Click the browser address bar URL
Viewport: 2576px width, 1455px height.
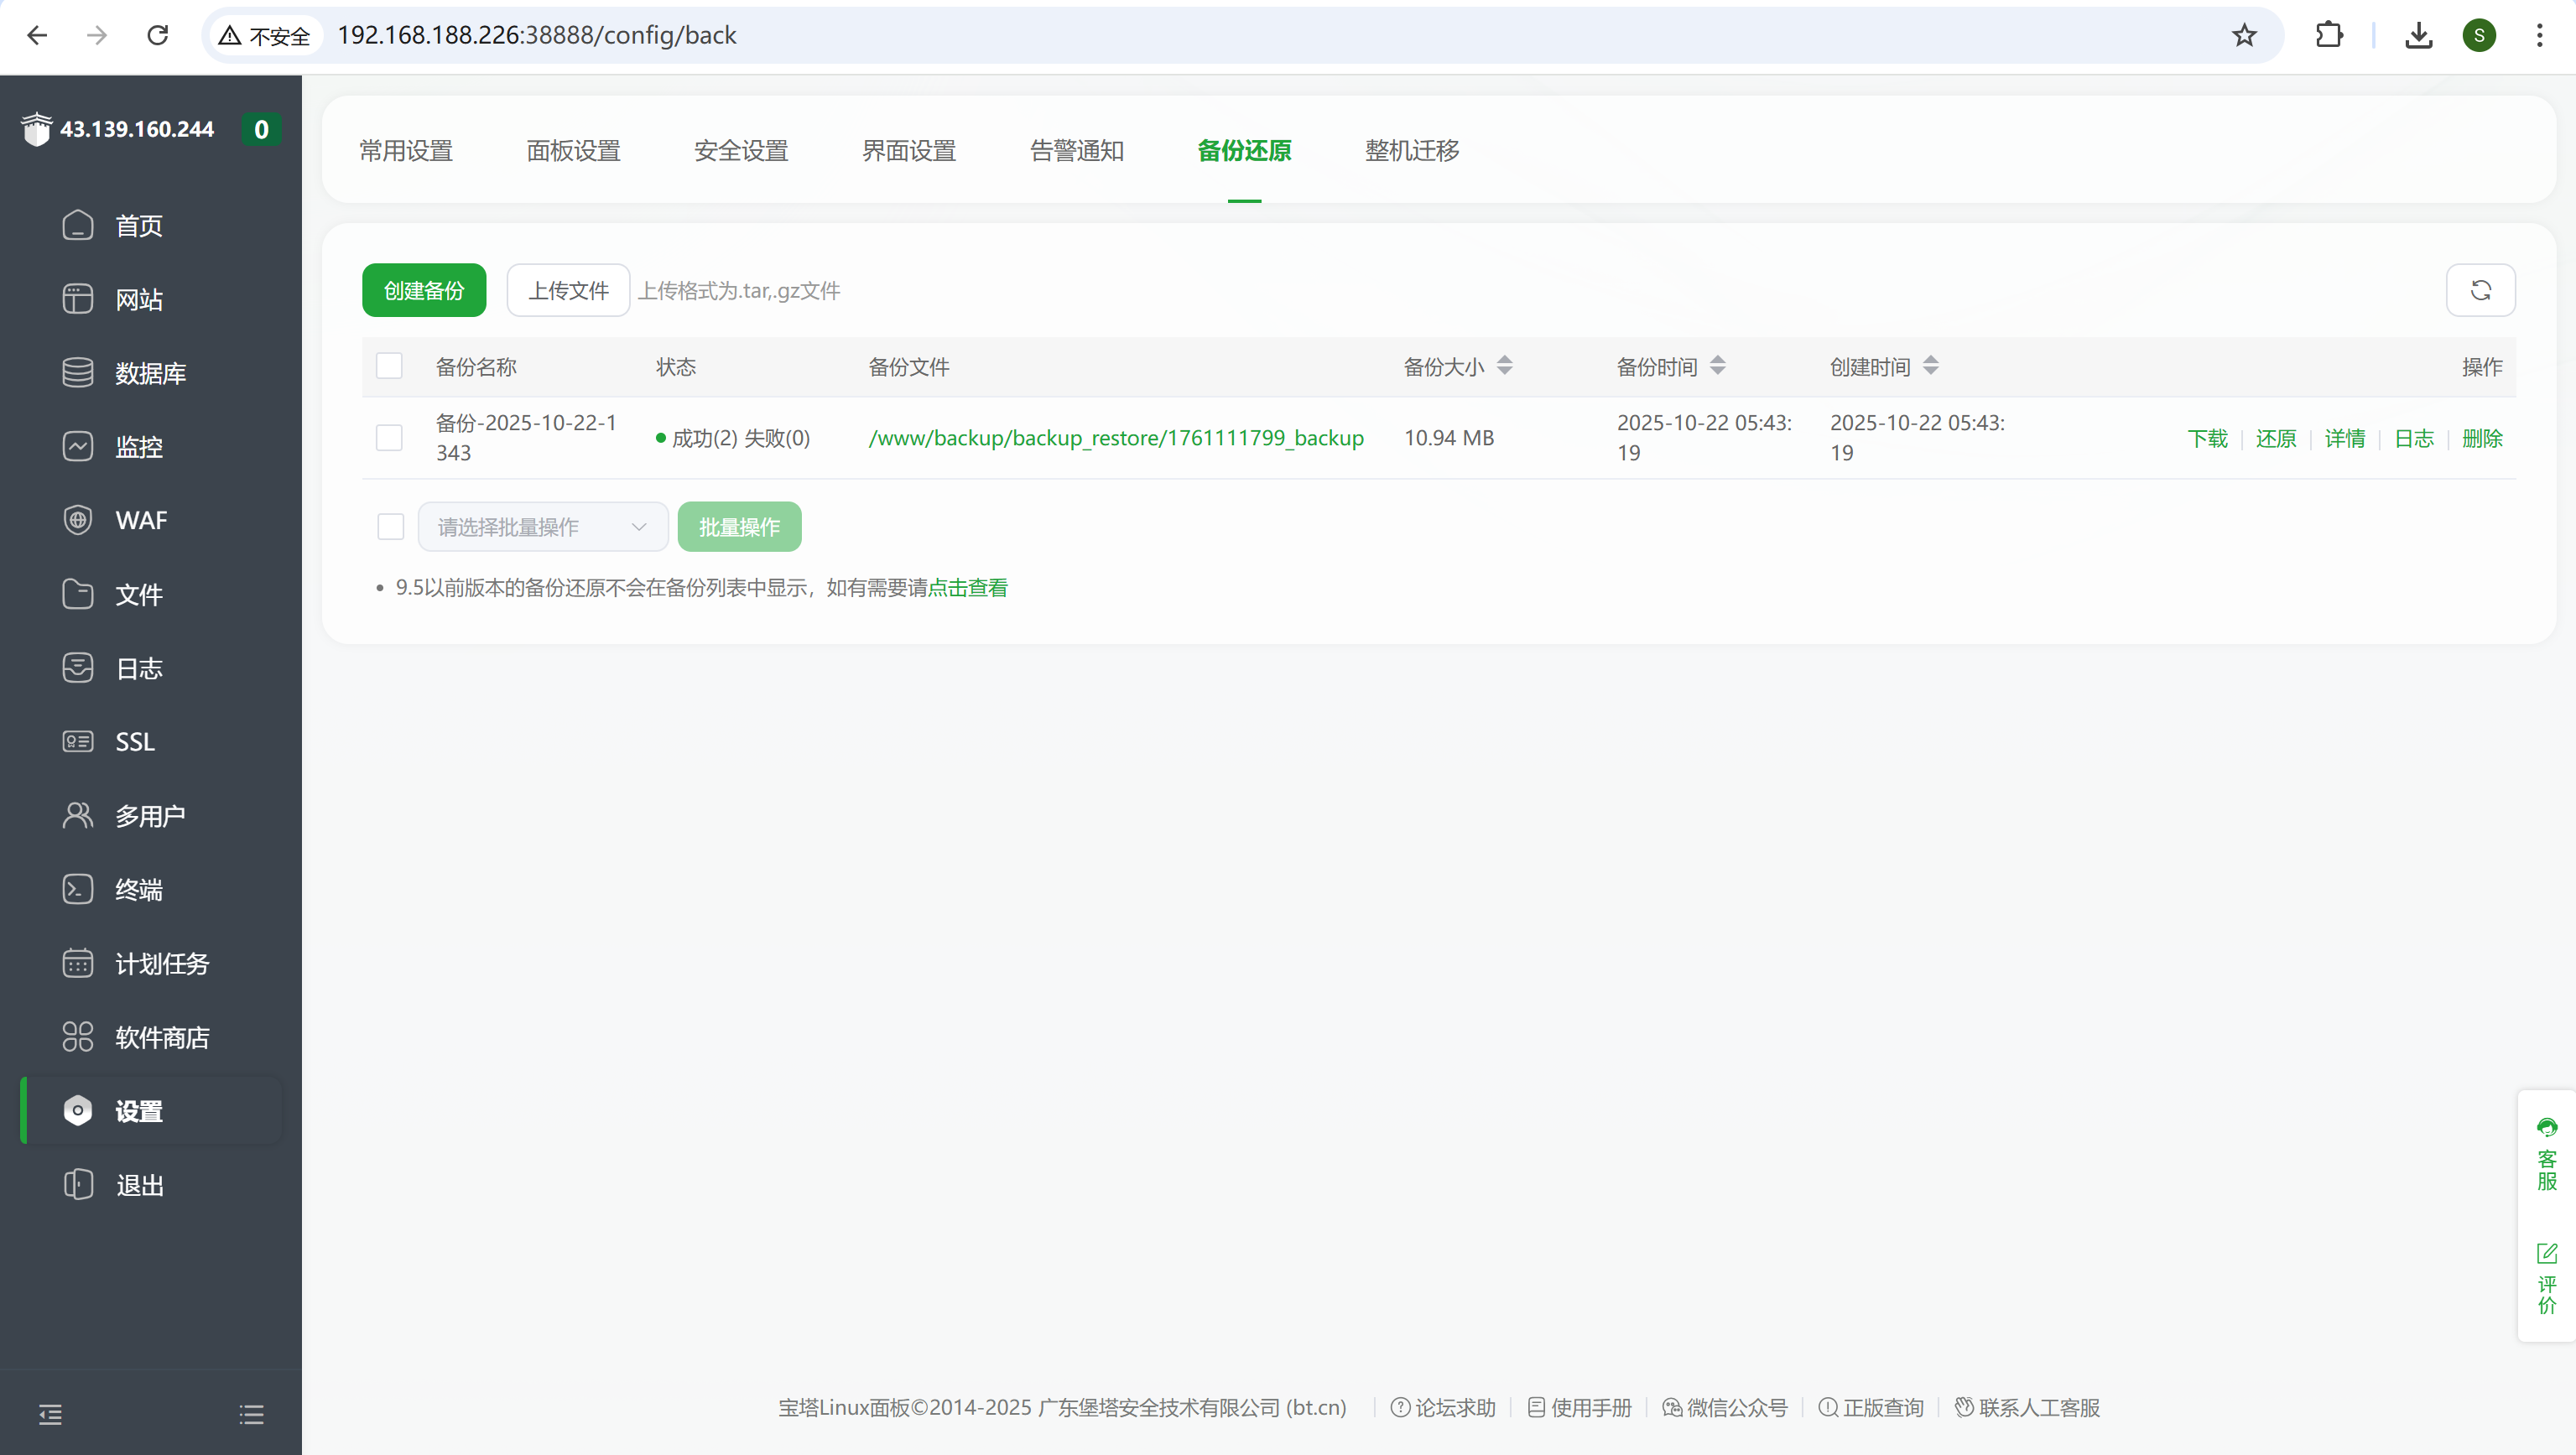tap(536, 35)
